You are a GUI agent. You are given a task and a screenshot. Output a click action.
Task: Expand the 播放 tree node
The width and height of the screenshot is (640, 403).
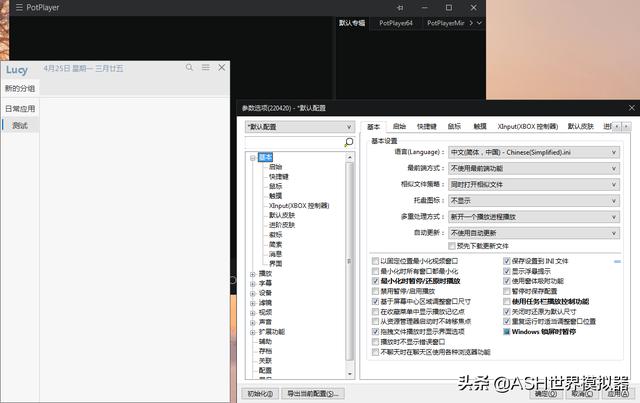pos(253,274)
